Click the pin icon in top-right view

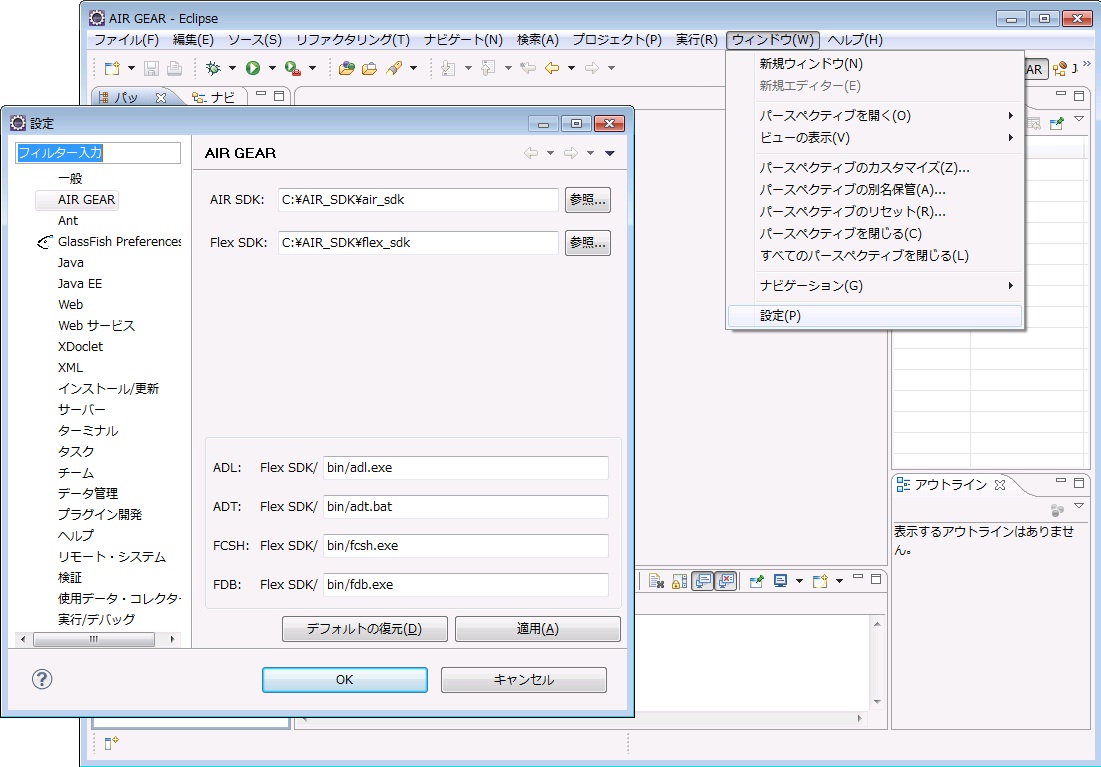[1056, 123]
